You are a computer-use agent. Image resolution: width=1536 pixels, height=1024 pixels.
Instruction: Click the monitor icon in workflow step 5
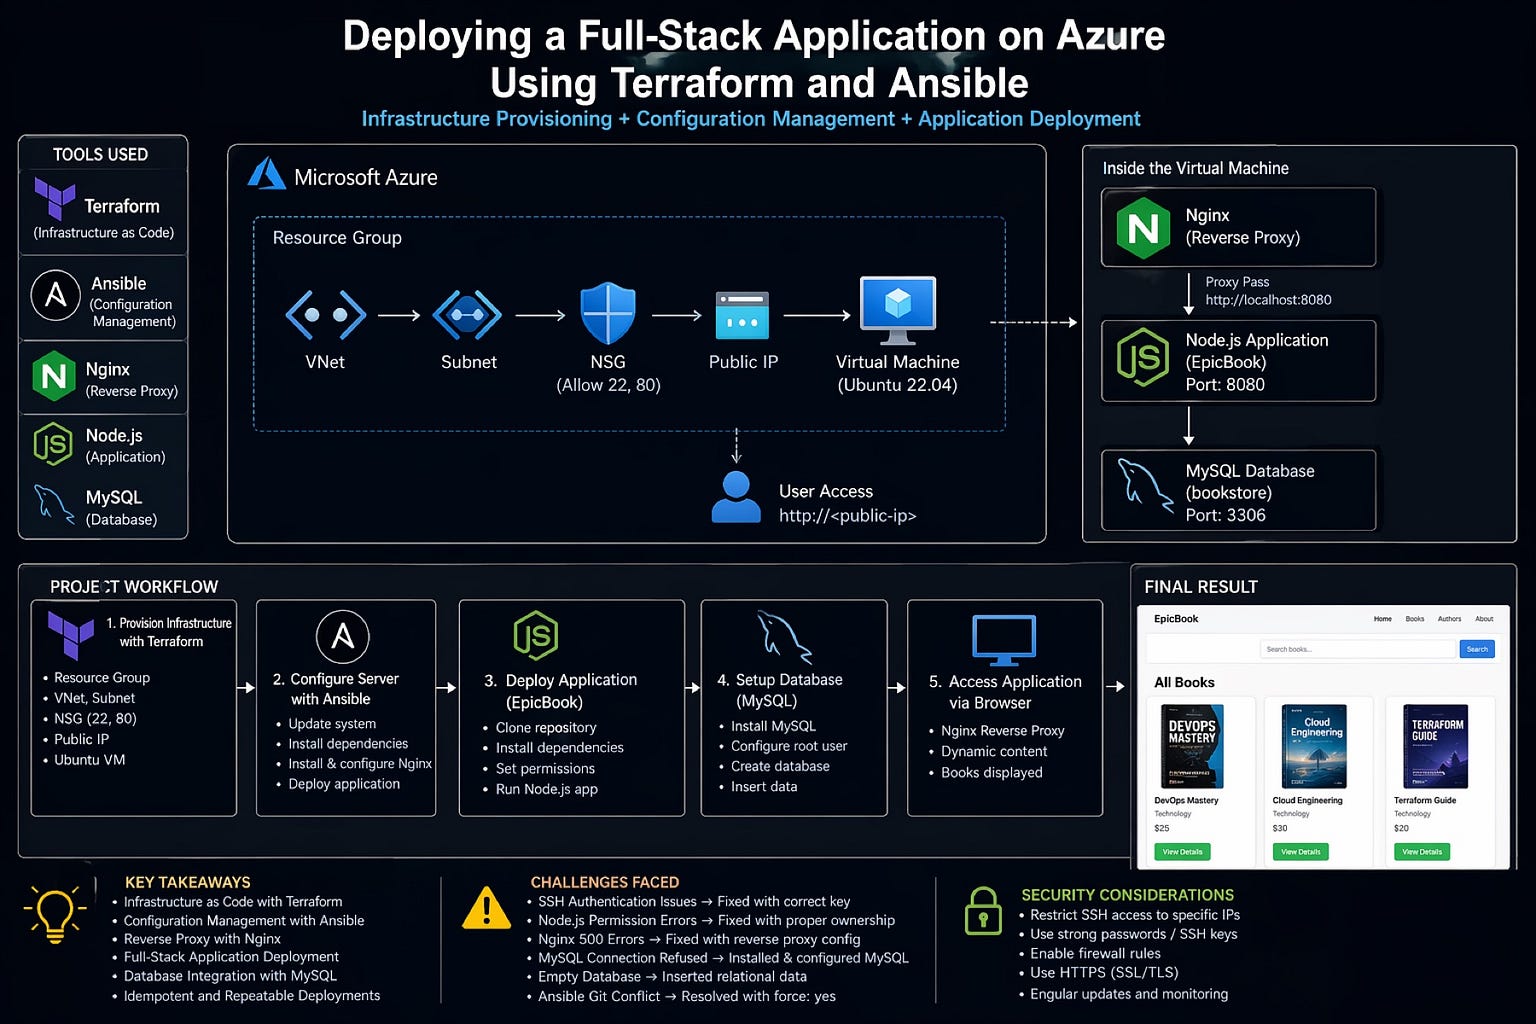[1004, 640]
